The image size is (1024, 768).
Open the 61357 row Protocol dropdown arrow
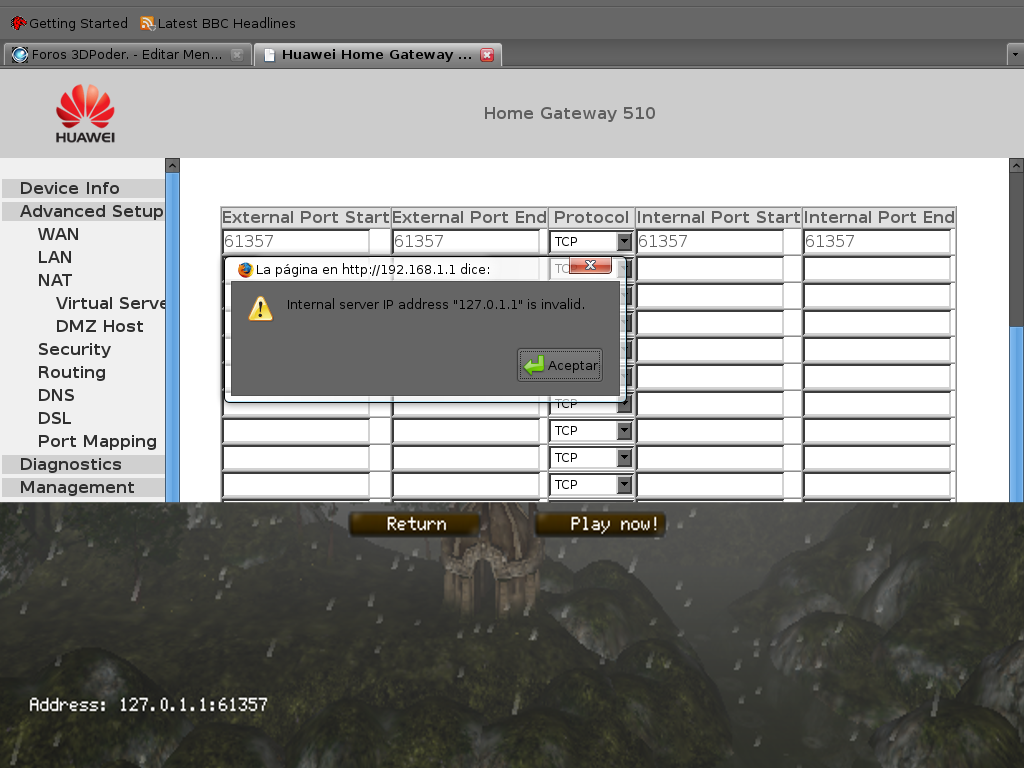coord(624,242)
